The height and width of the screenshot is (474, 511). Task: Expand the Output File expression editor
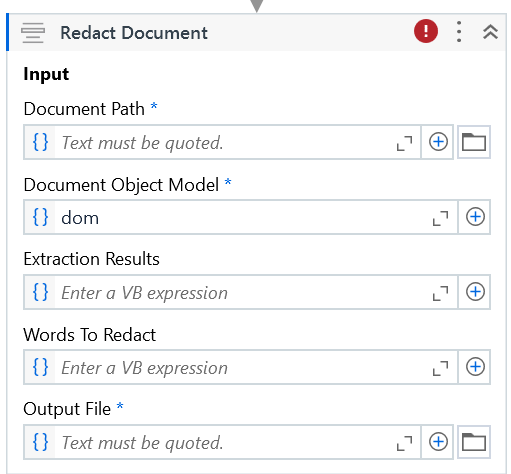pos(404,443)
